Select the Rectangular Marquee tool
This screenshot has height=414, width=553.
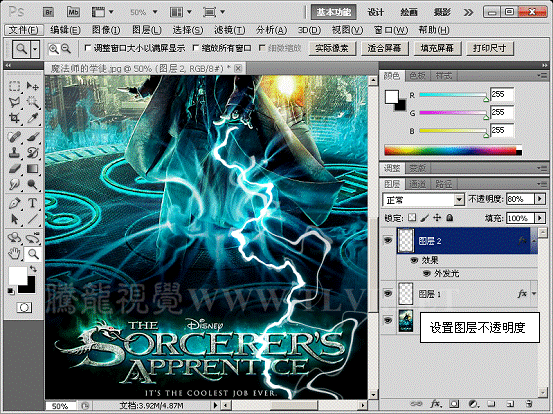pyautogui.click(x=14, y=86)
